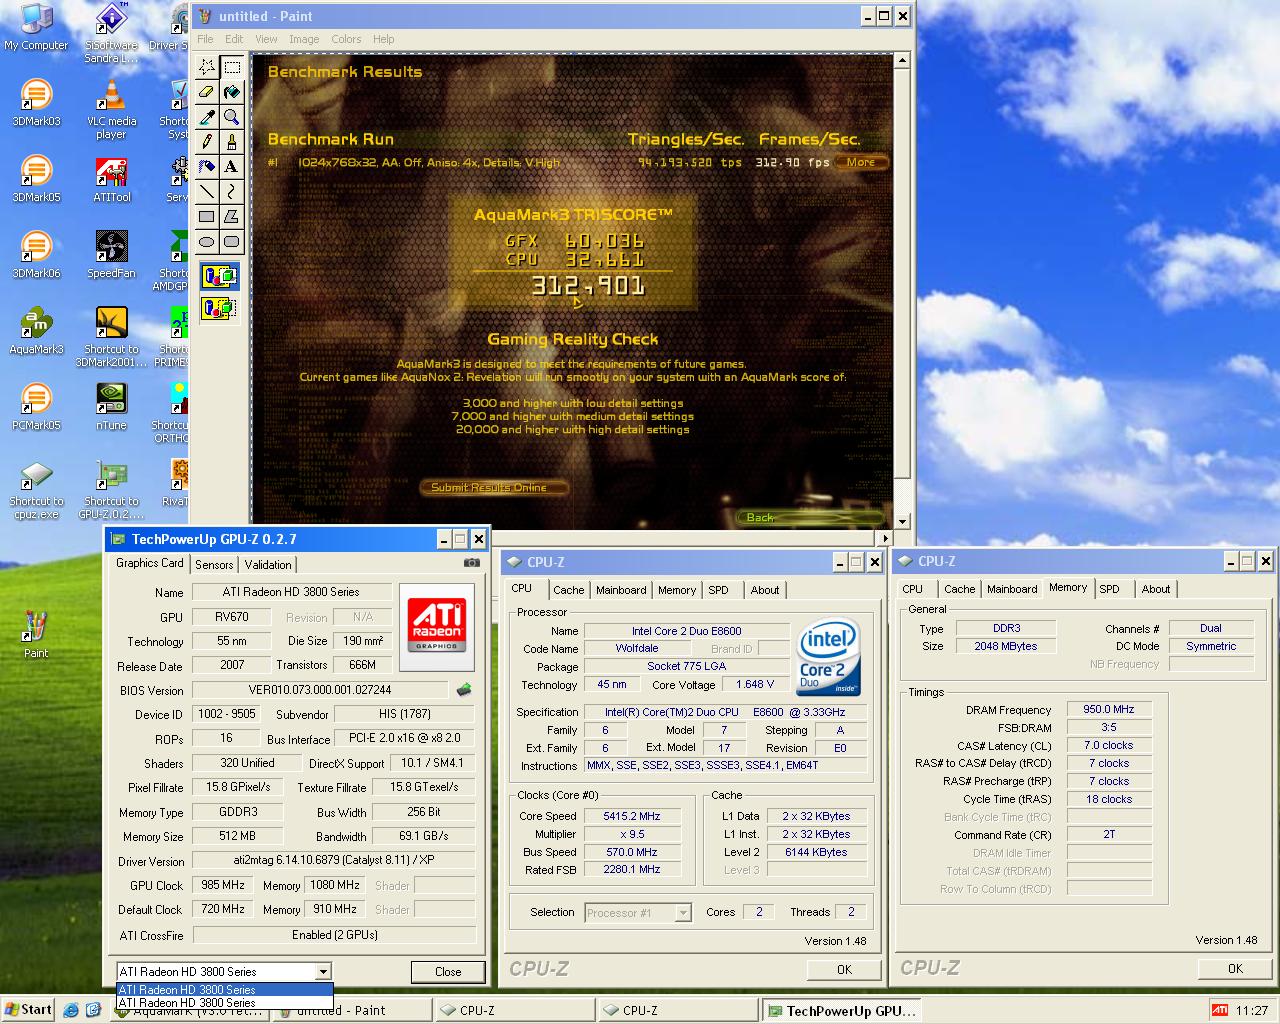Open the About tab in the CPU-Z processor window

(765, 590)
